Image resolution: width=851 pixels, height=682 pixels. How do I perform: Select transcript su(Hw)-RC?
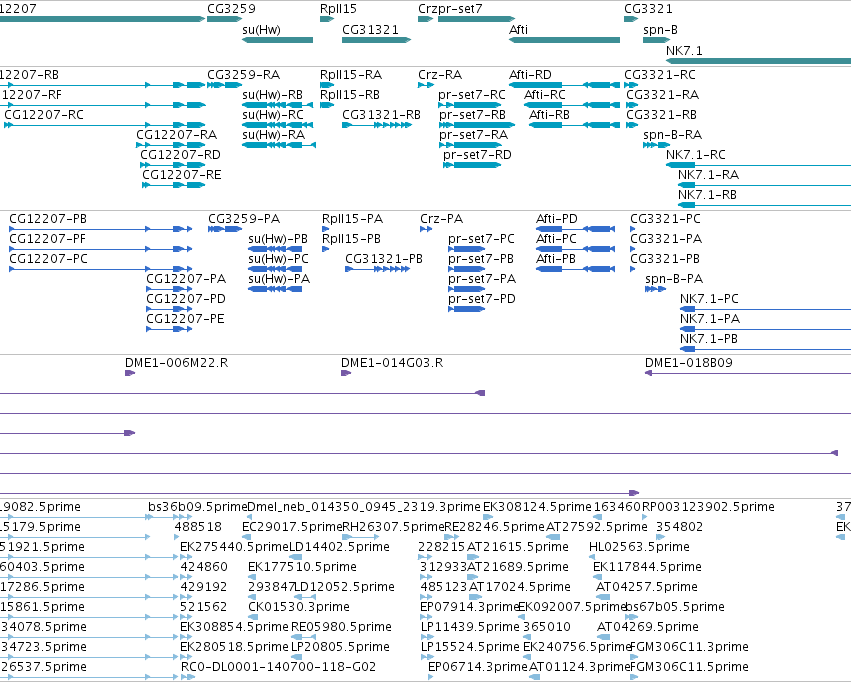(x=273, y=115)
